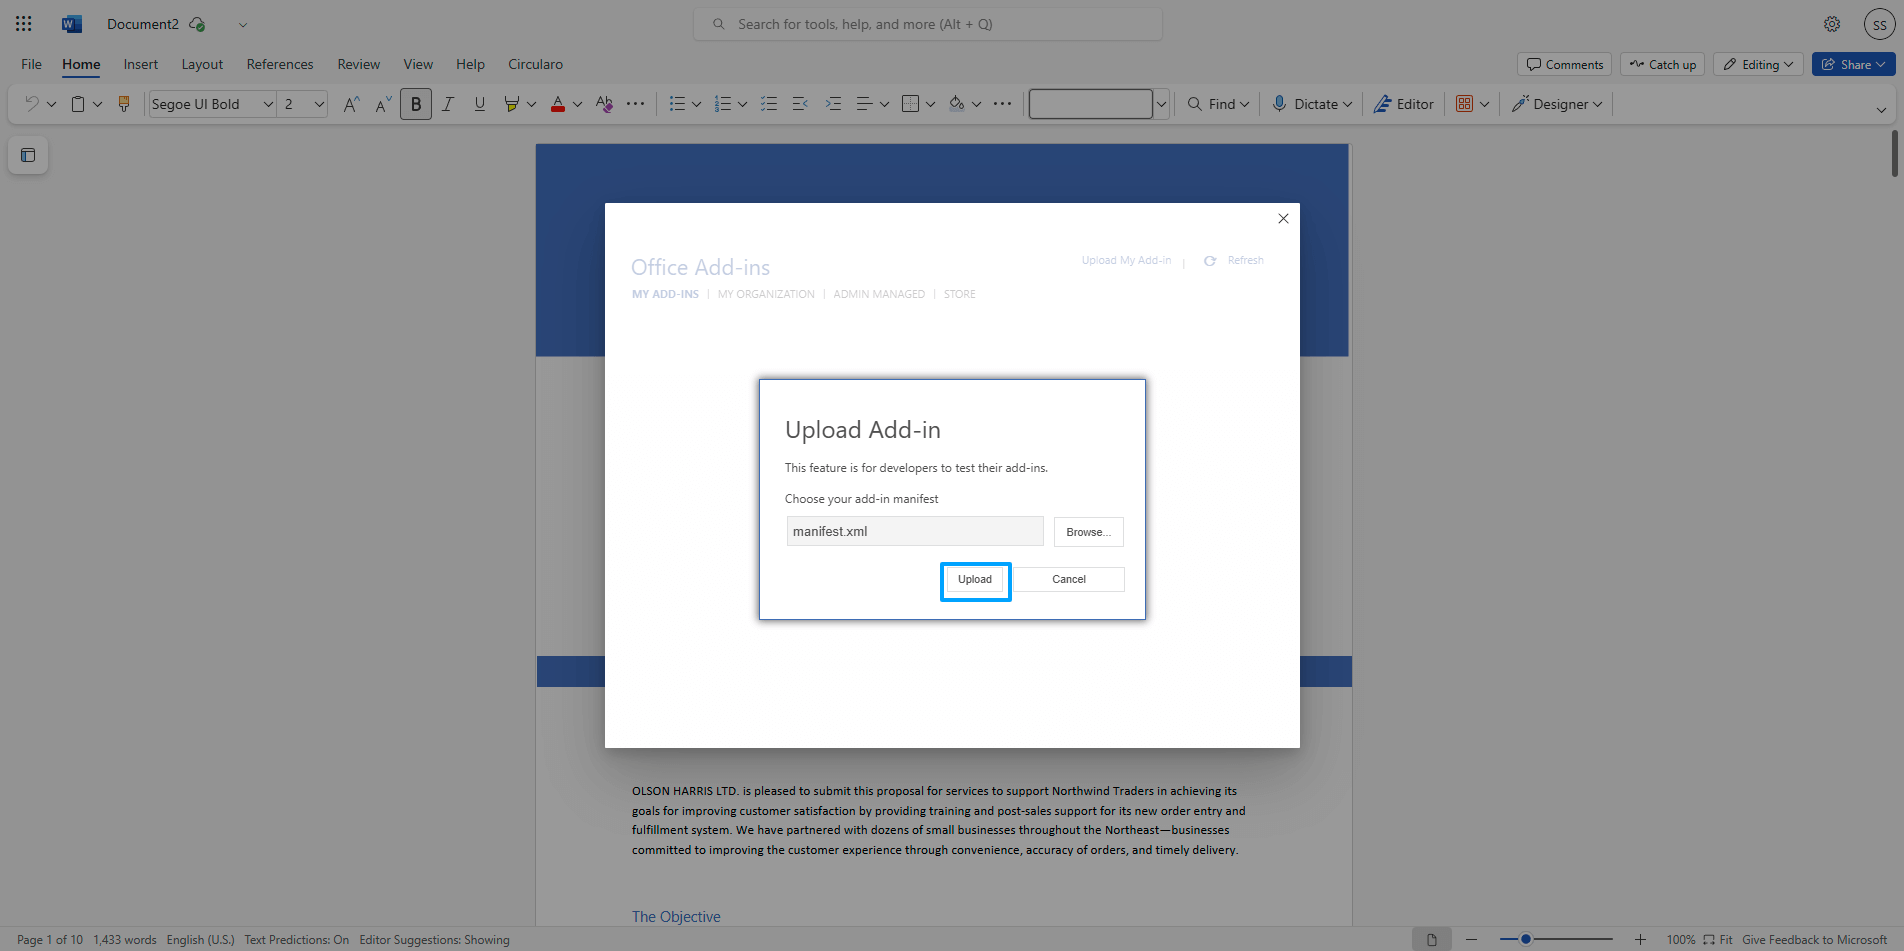Switch to the References tab
The width and height of the screenshot is (1904, 951).
coord(280,64)
